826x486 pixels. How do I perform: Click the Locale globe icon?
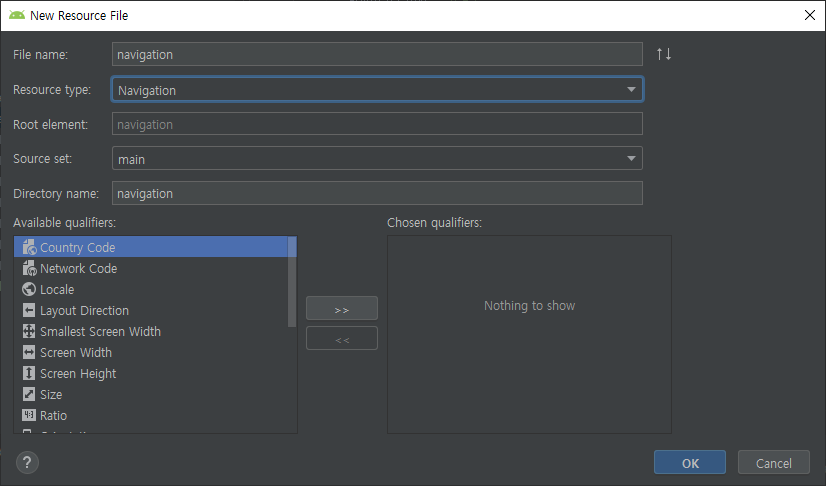pyautogui.click(x=29, y=289)
